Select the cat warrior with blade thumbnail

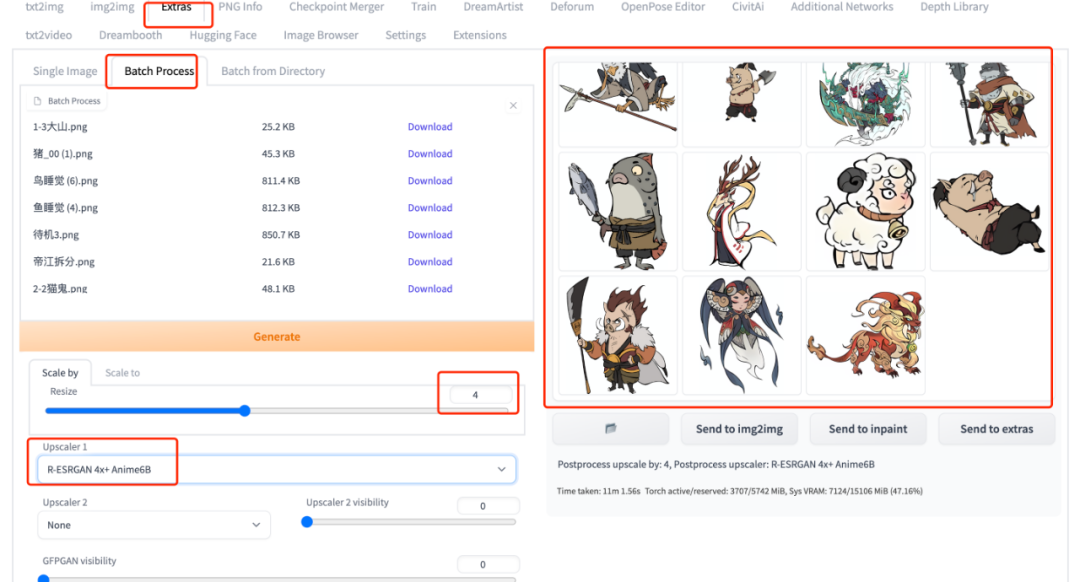coord(618,335)
